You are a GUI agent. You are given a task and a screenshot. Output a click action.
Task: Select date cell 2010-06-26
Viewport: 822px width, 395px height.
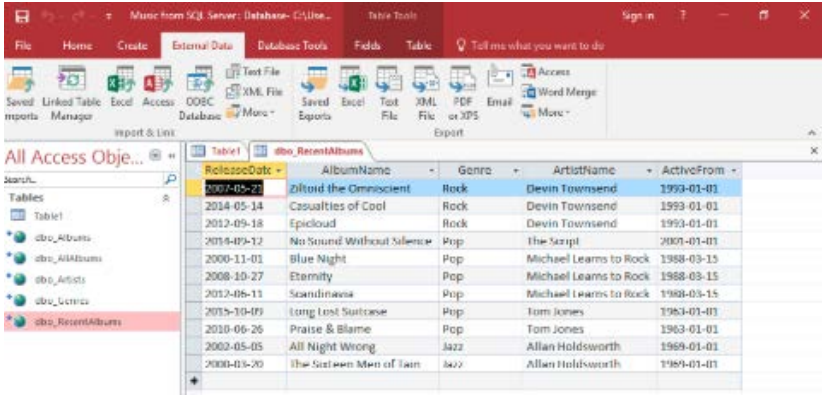coord(244,329)
